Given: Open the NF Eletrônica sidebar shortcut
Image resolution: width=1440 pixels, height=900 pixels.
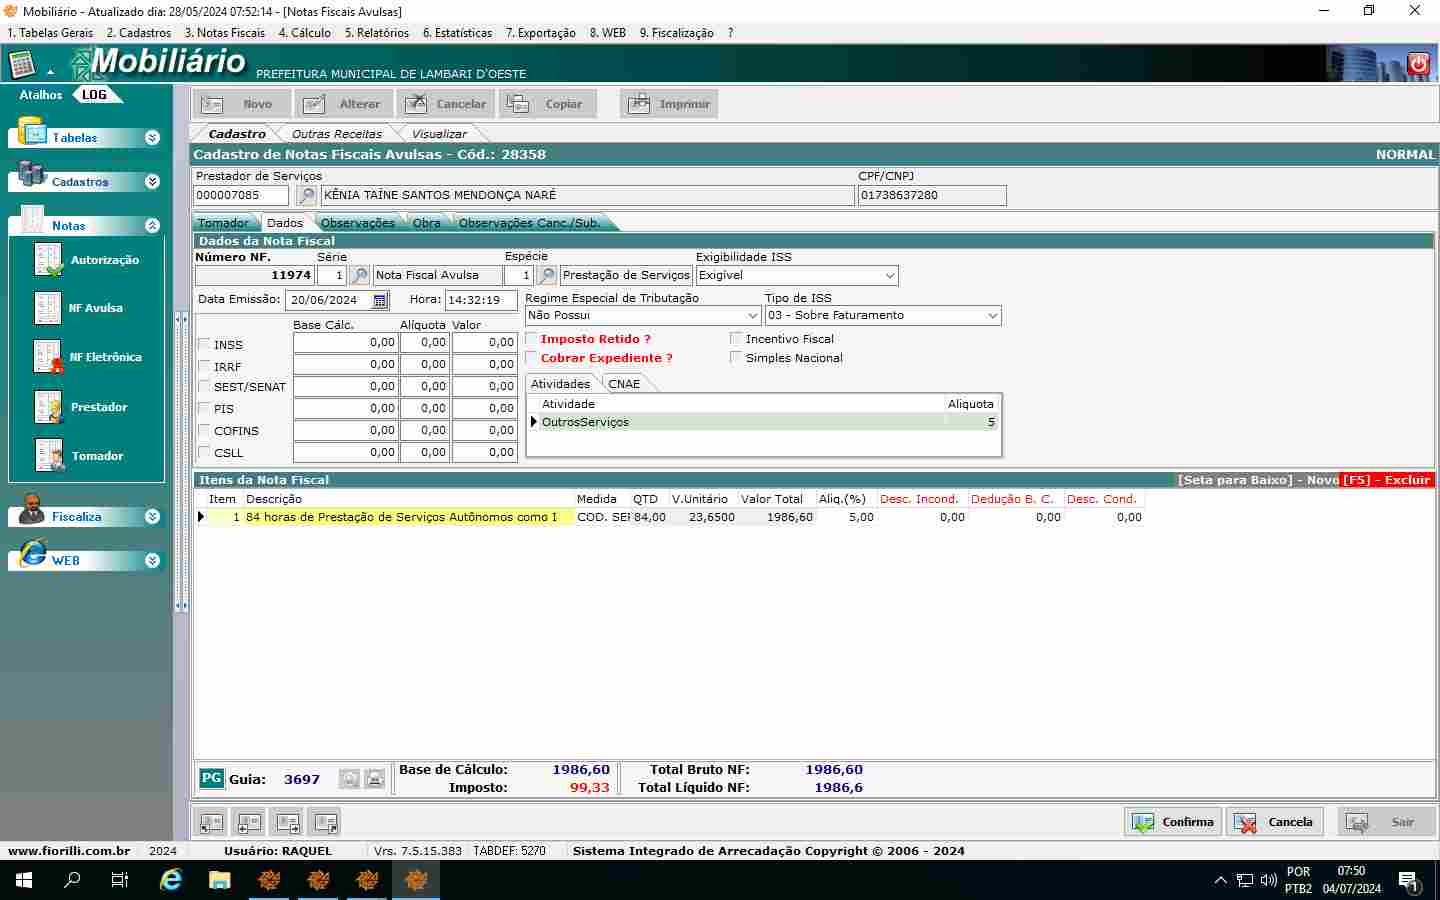Looking at the screenshot, I should (x=48, y=357).
